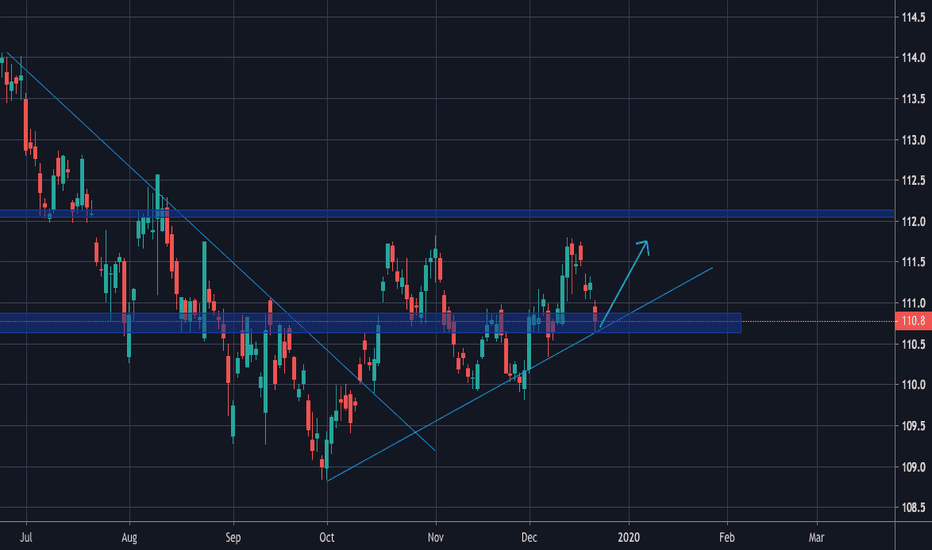Screen dimensions: 932x550
Task: Click the Dec label on time axis
Action: [x=529, y=538]
